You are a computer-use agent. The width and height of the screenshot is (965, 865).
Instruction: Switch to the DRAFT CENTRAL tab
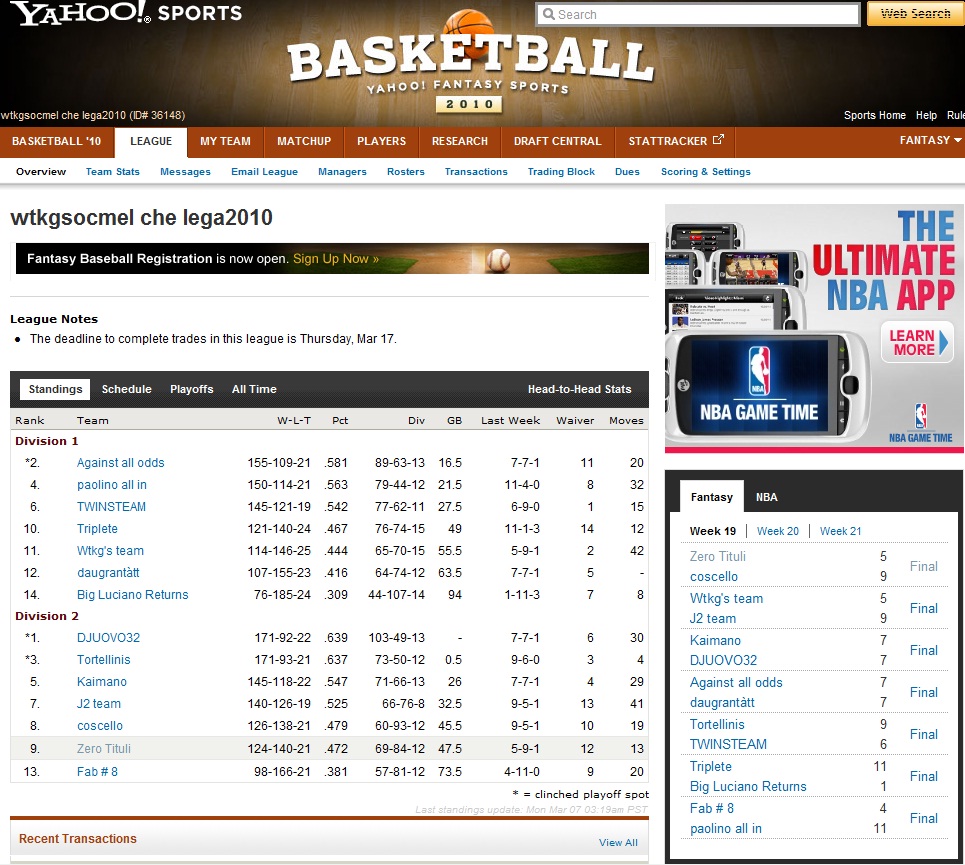click(557, 142)
